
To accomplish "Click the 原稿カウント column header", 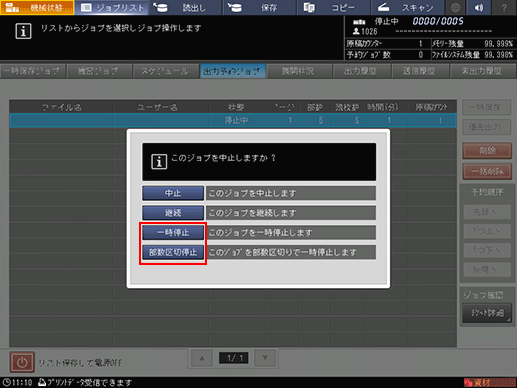I will [x=431, y=107].
